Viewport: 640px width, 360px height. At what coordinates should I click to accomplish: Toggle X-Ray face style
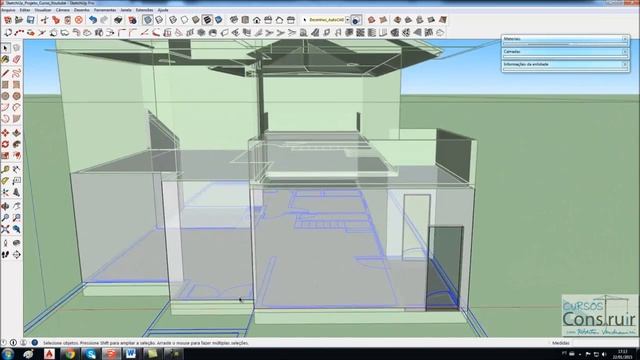coord(148,20)
